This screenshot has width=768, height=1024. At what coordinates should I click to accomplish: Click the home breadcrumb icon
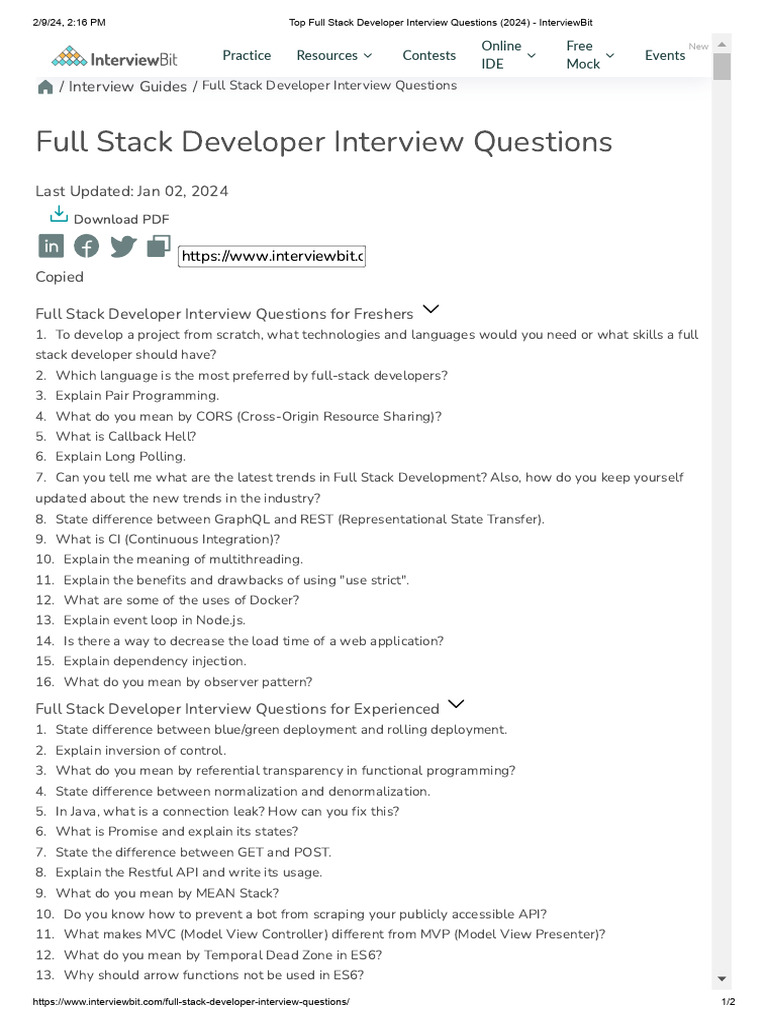coord(45,87)
